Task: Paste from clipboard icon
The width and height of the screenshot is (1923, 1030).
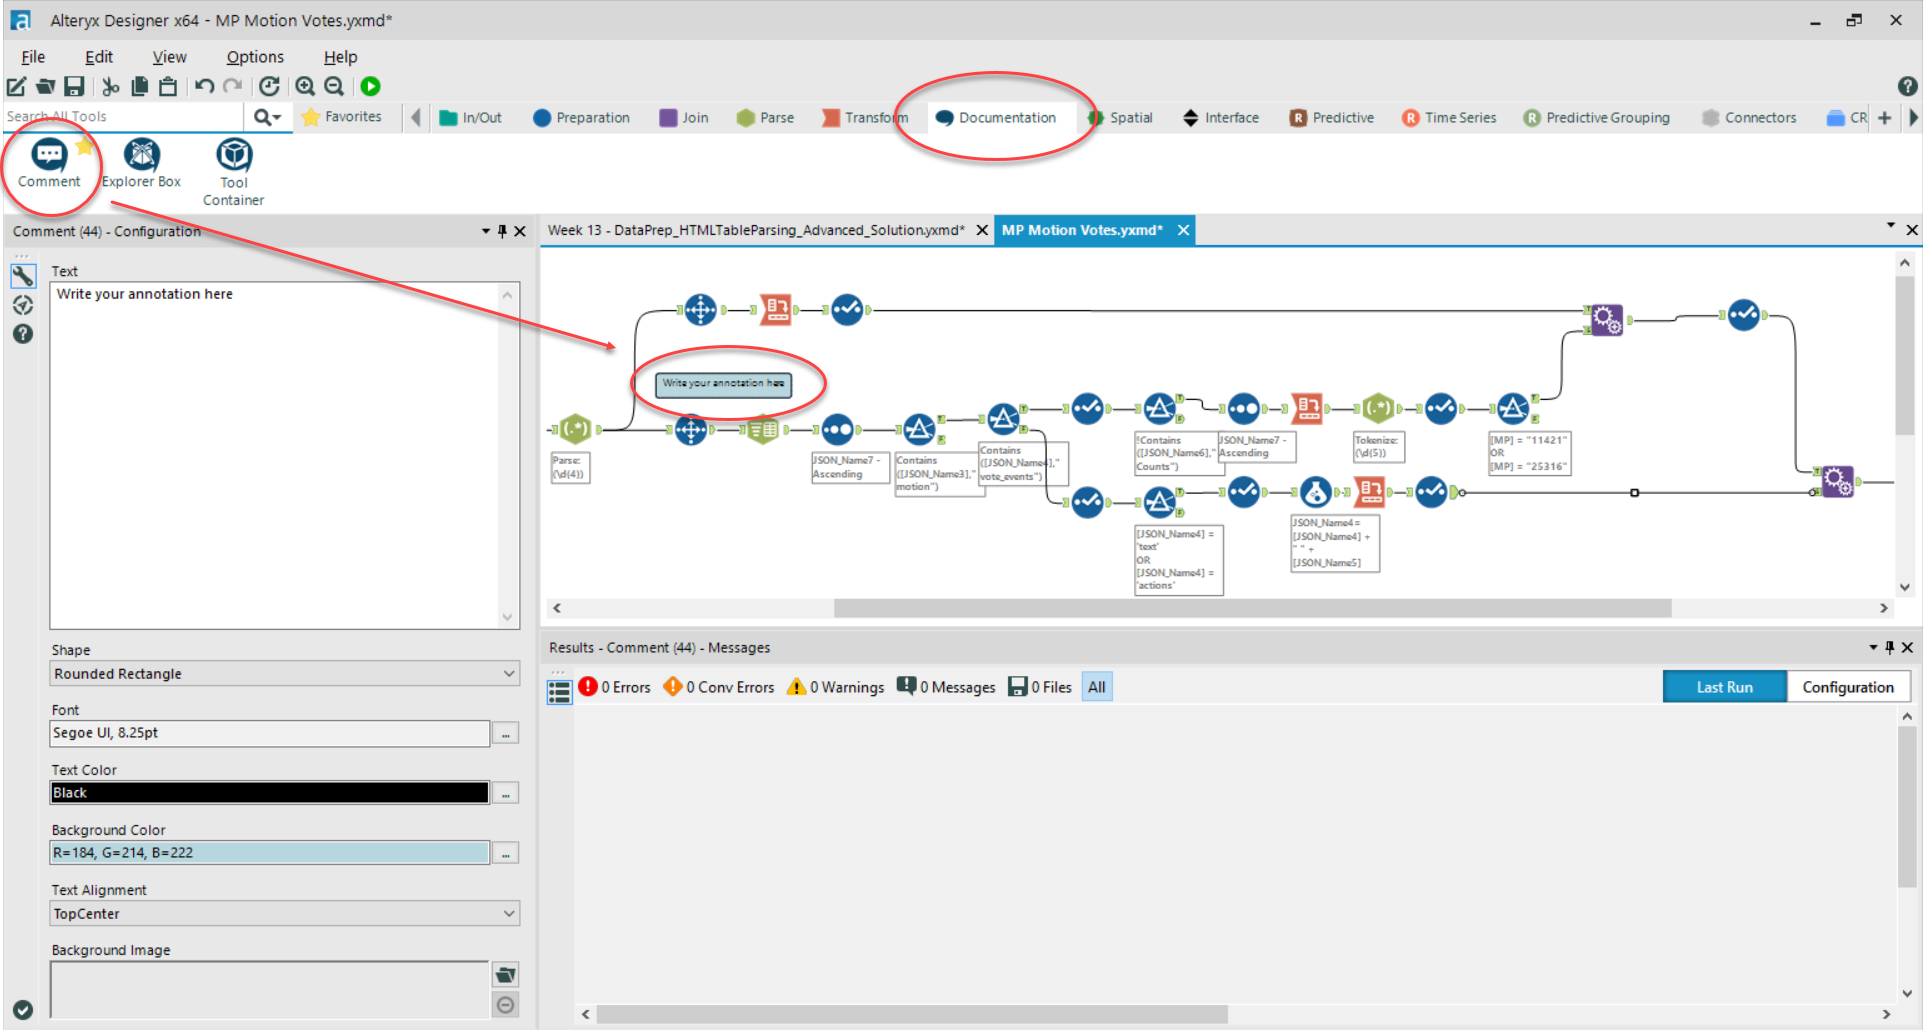Action: tap(168, 87)
